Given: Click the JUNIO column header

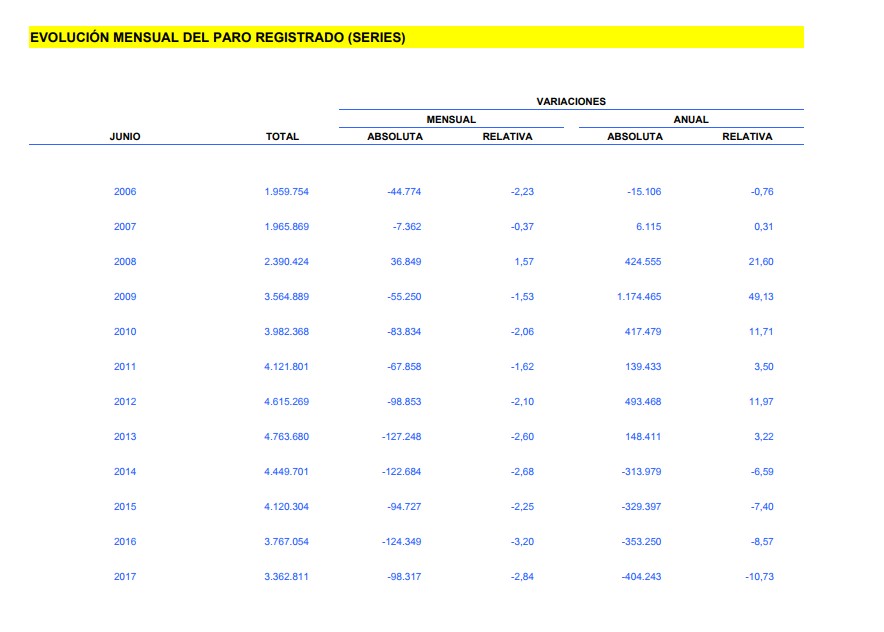Looking at the screenshot, I should point(125,137).
